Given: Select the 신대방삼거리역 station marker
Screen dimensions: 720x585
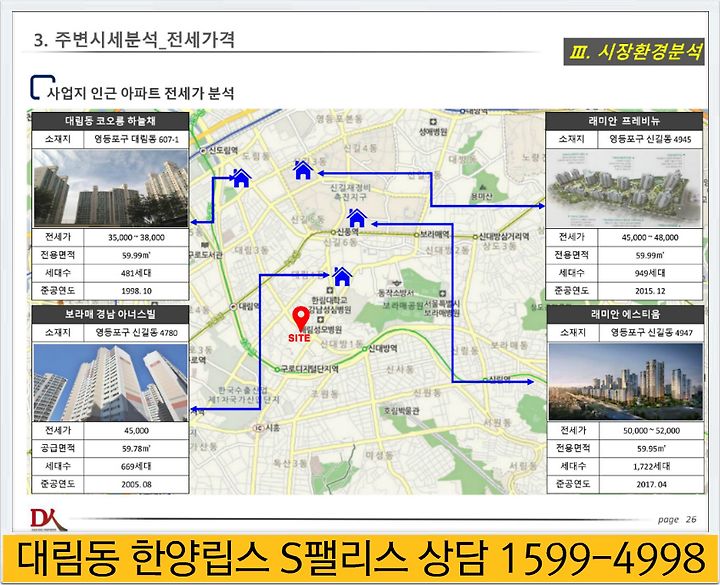Looking at the screenshot, I should pyautogui.click(x=475, y=237).
